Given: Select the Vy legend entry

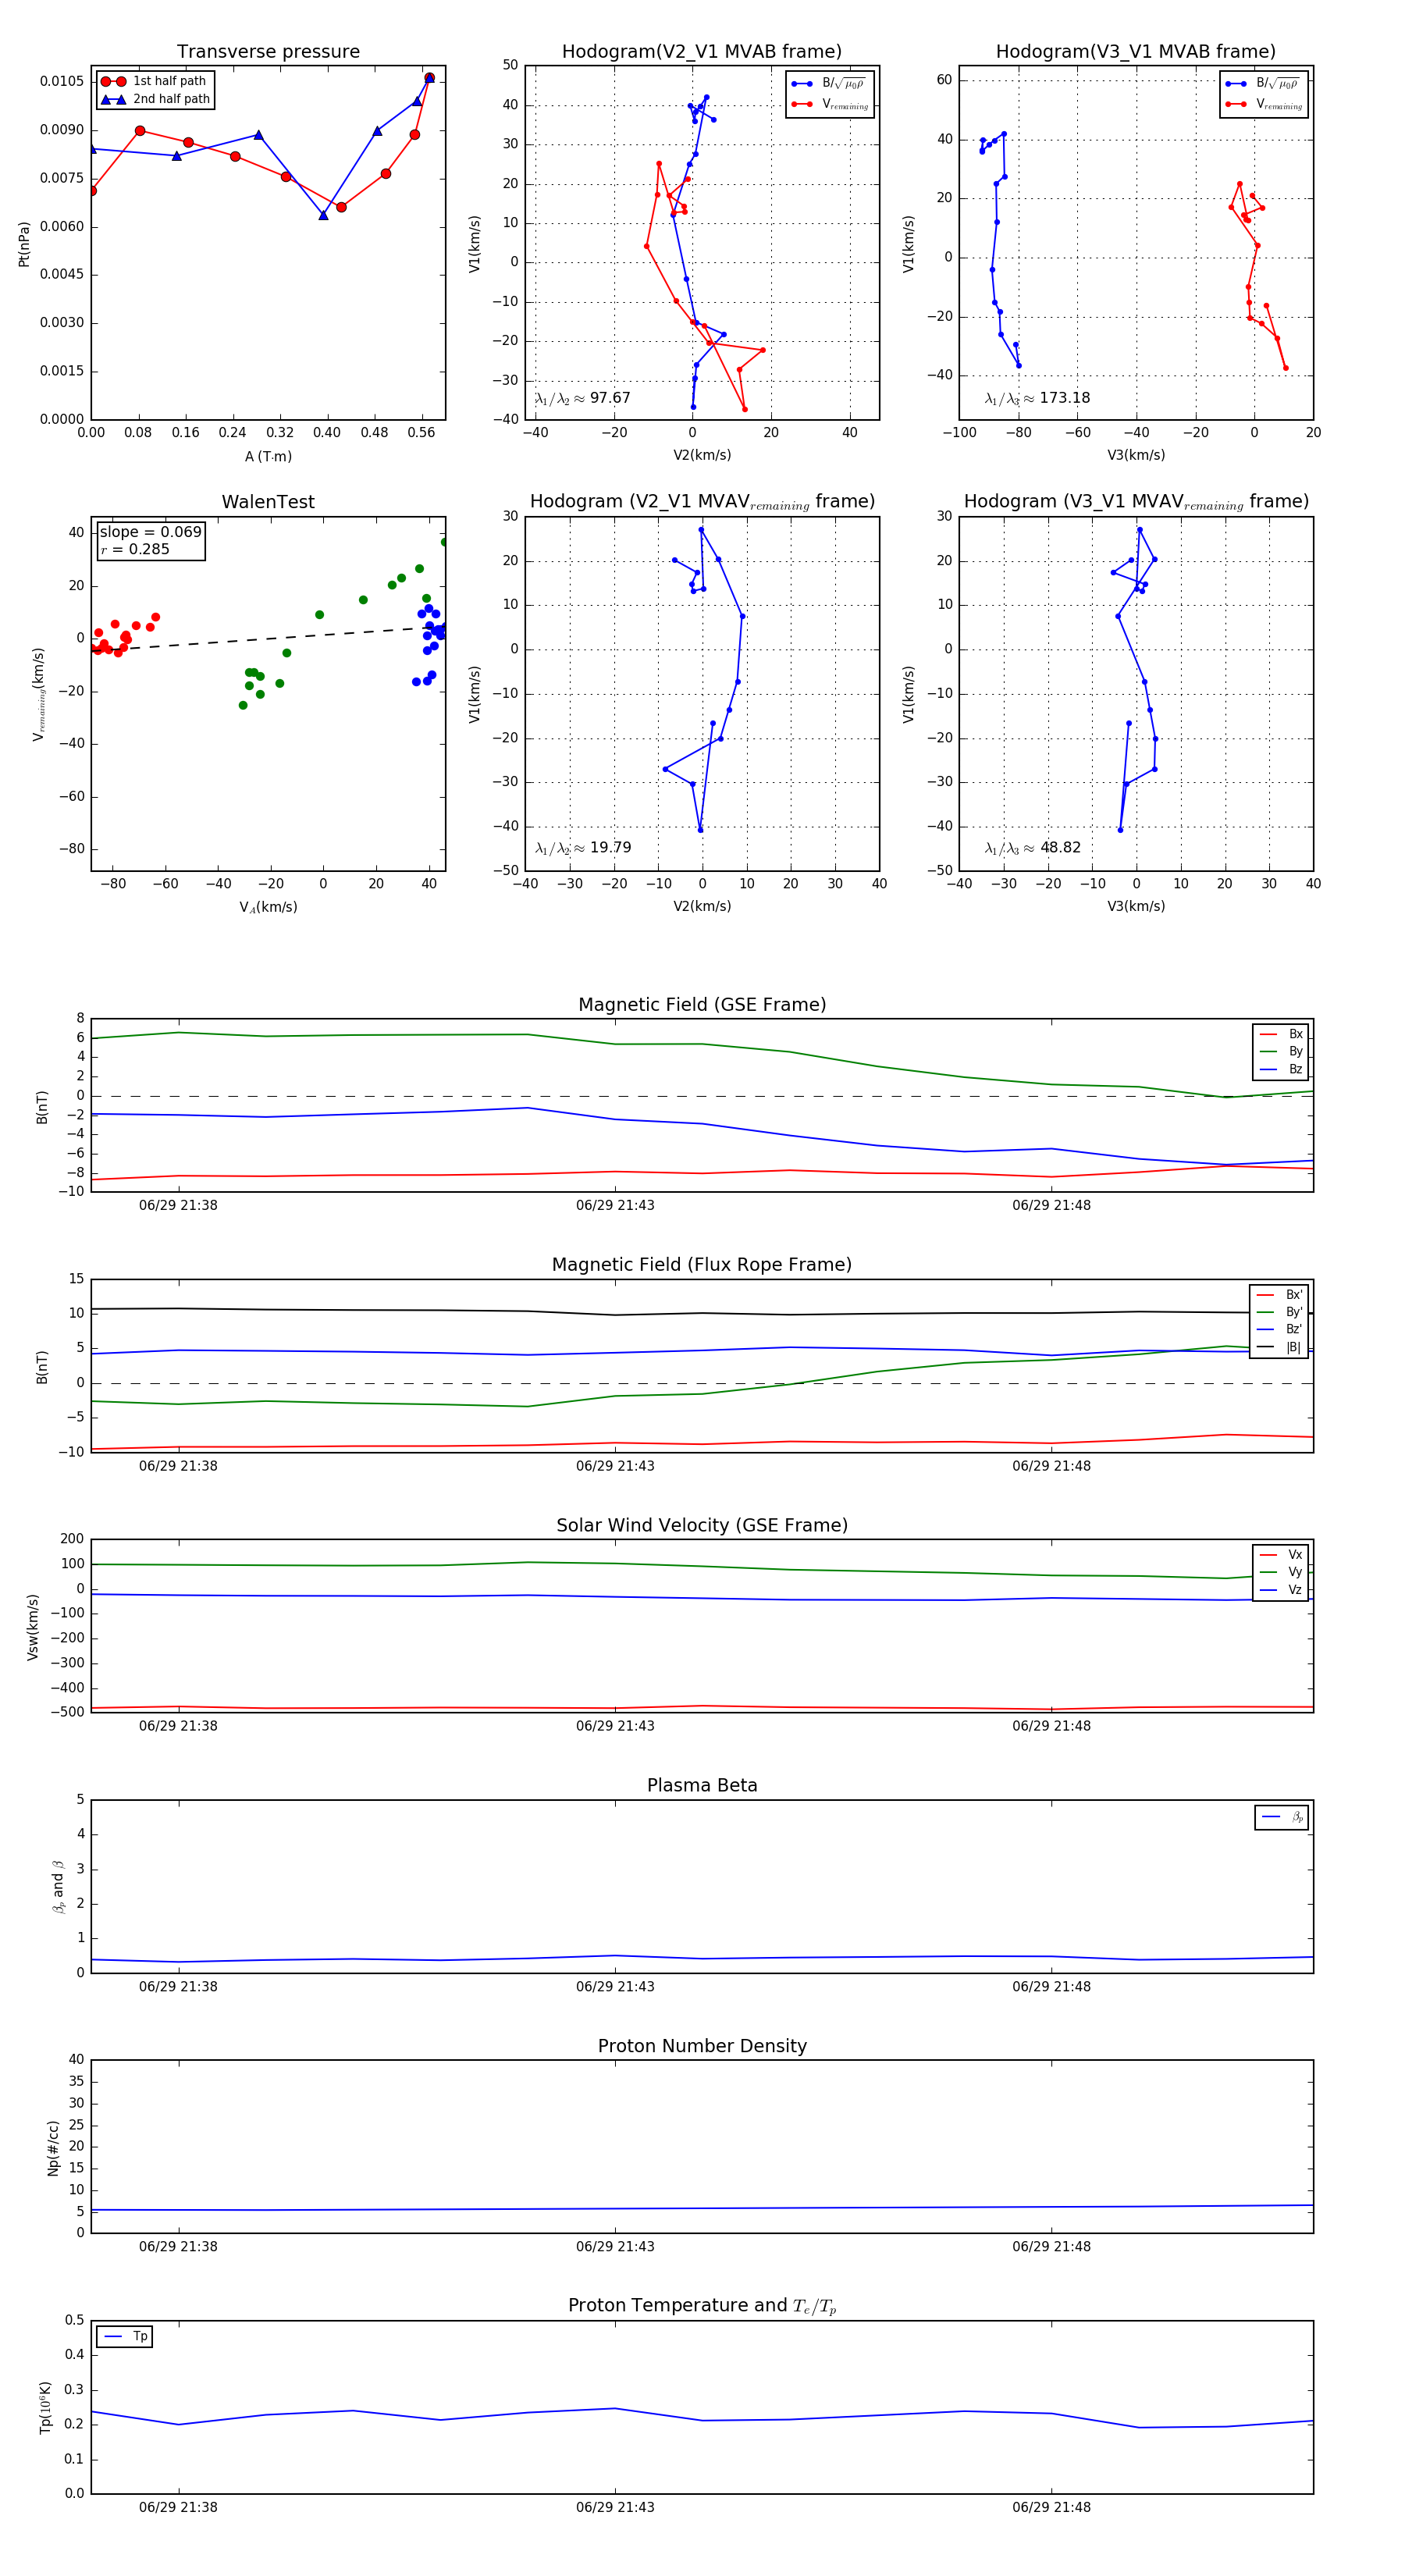Looking at the screenshot, I should point(1281,1572).
